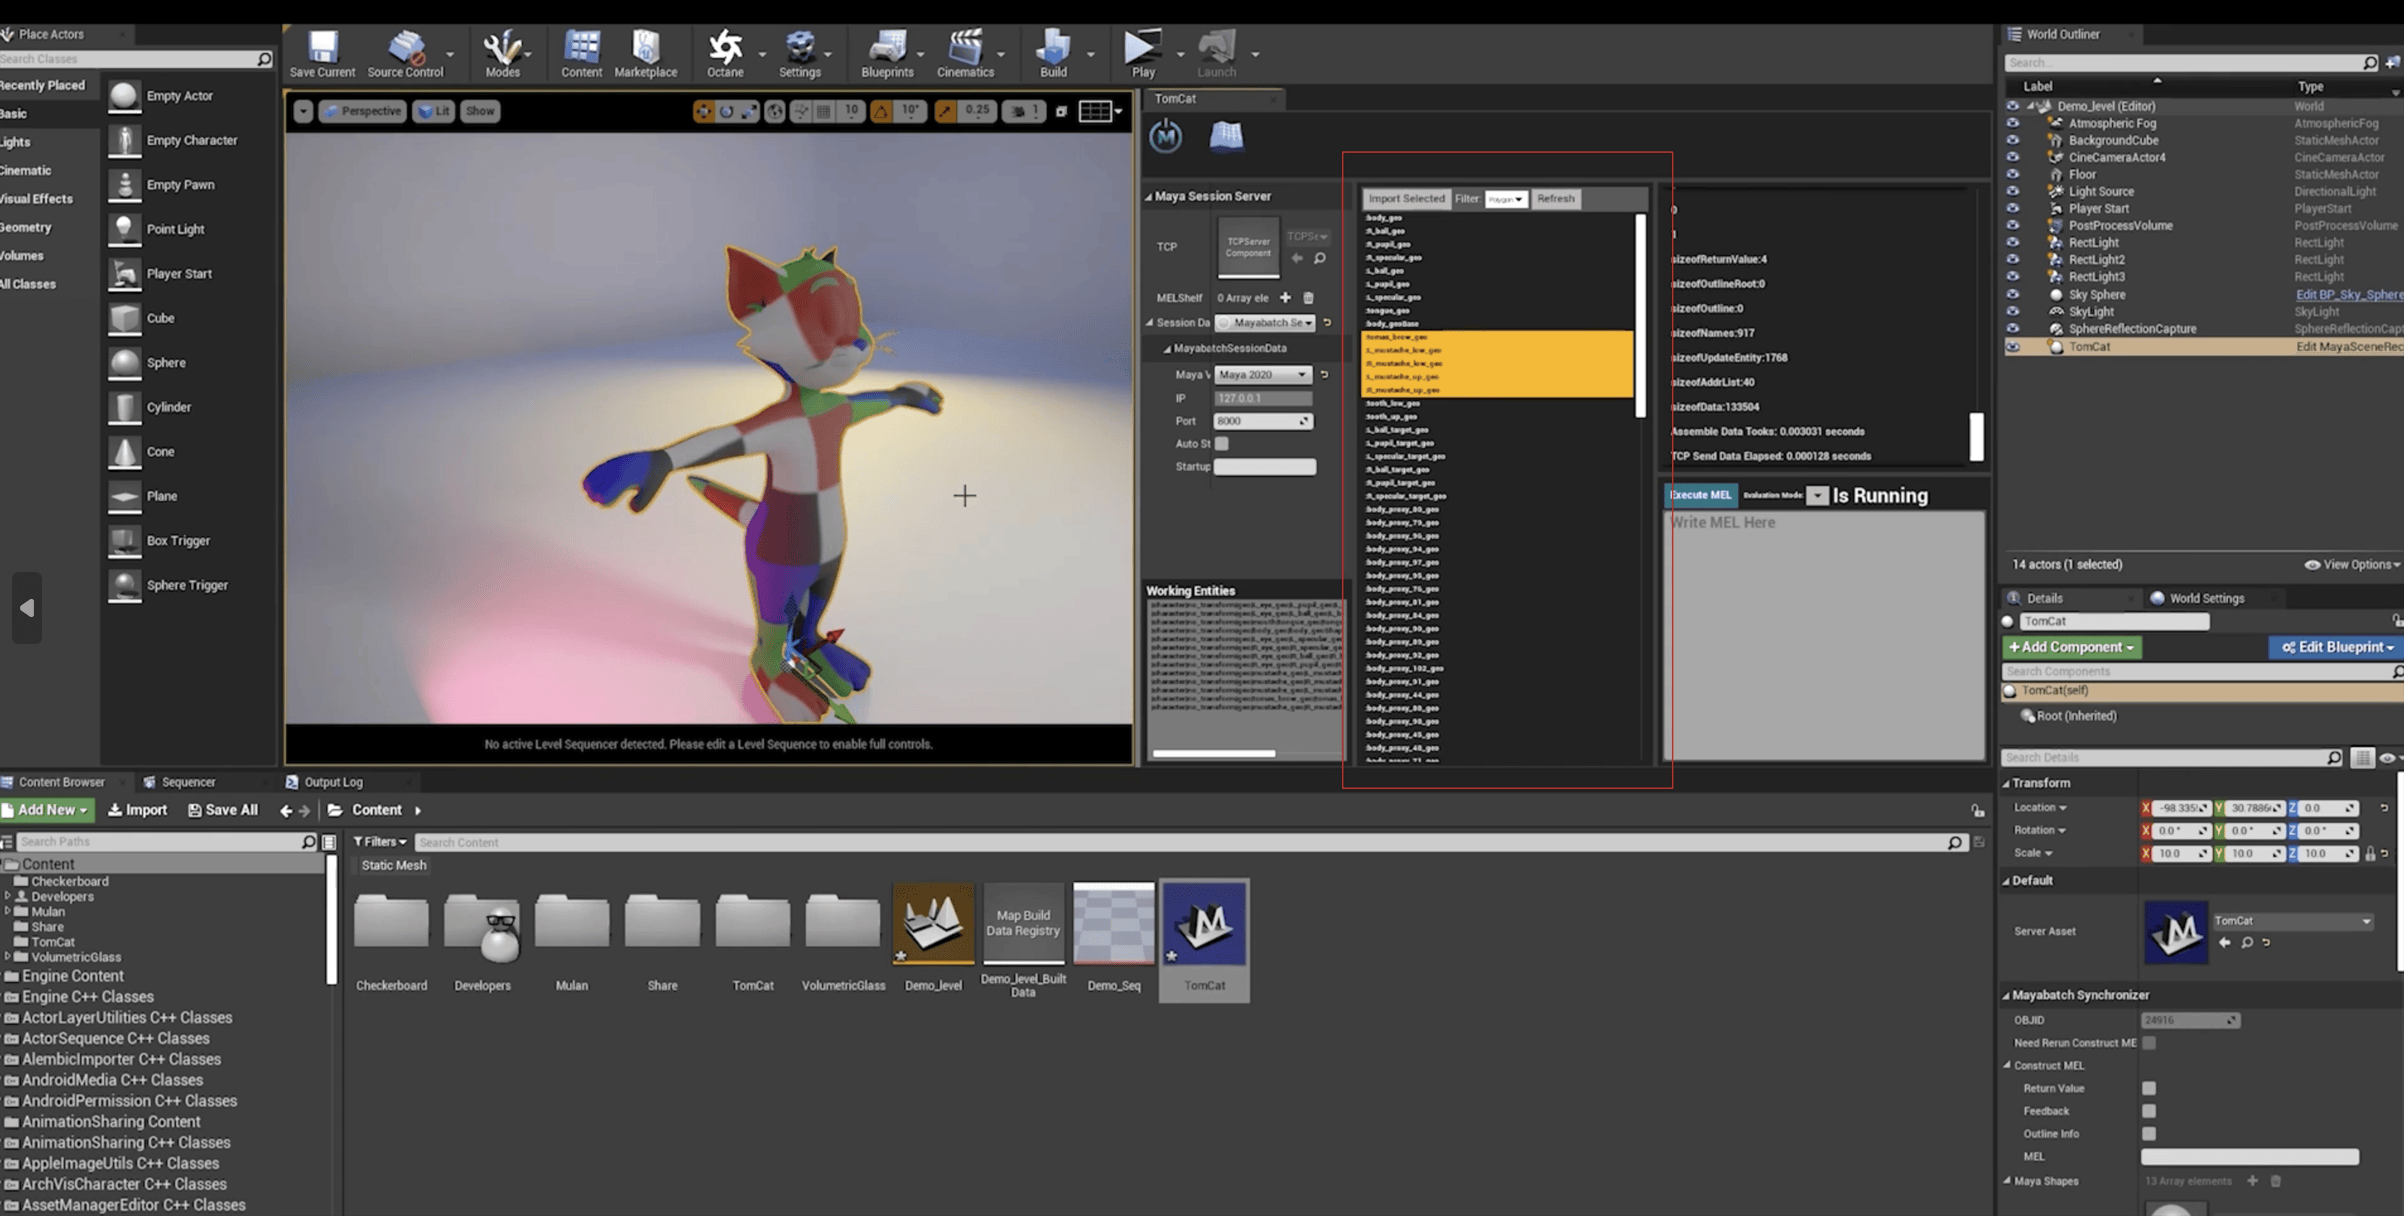
Task: Enable the Auto St checkbox
Action: pyautogui.click(x=1221, y=443)
